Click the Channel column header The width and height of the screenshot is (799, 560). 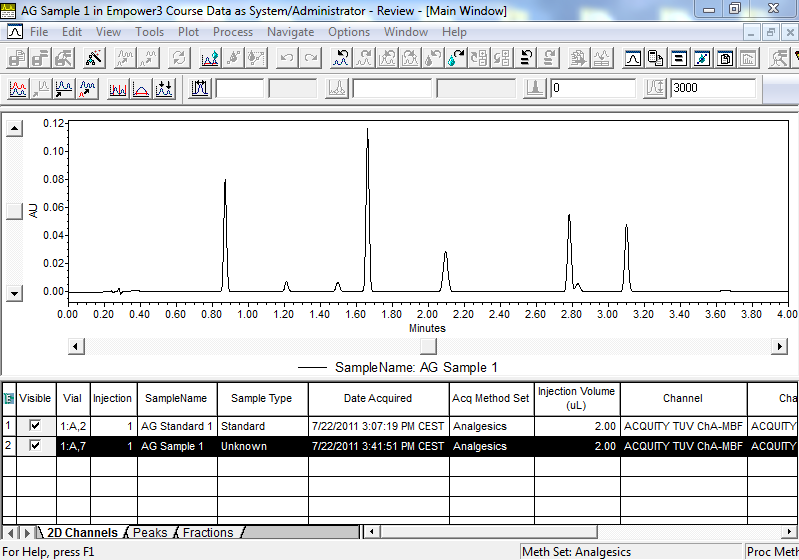click(683, 398)
